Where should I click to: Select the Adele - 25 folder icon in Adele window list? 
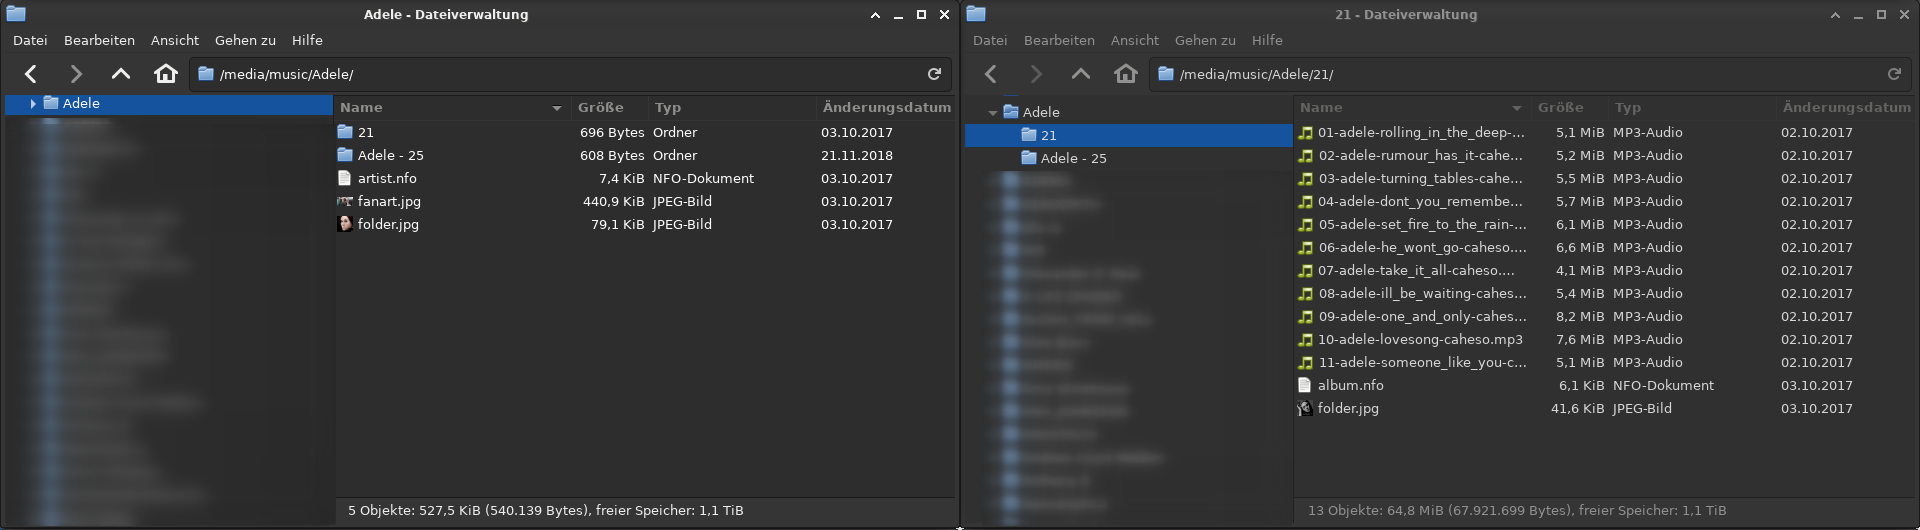tap(346, 155)
